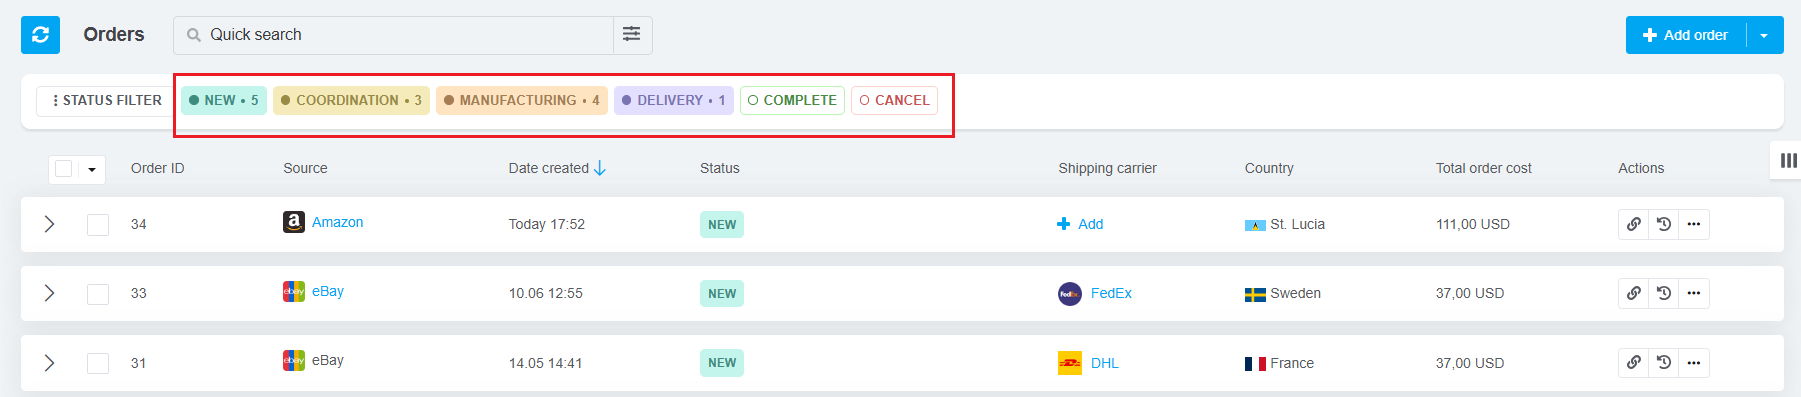Screen dimensions: 1801x397
Task: Open more actions menu for order 31
Action: pos(1694,363)
